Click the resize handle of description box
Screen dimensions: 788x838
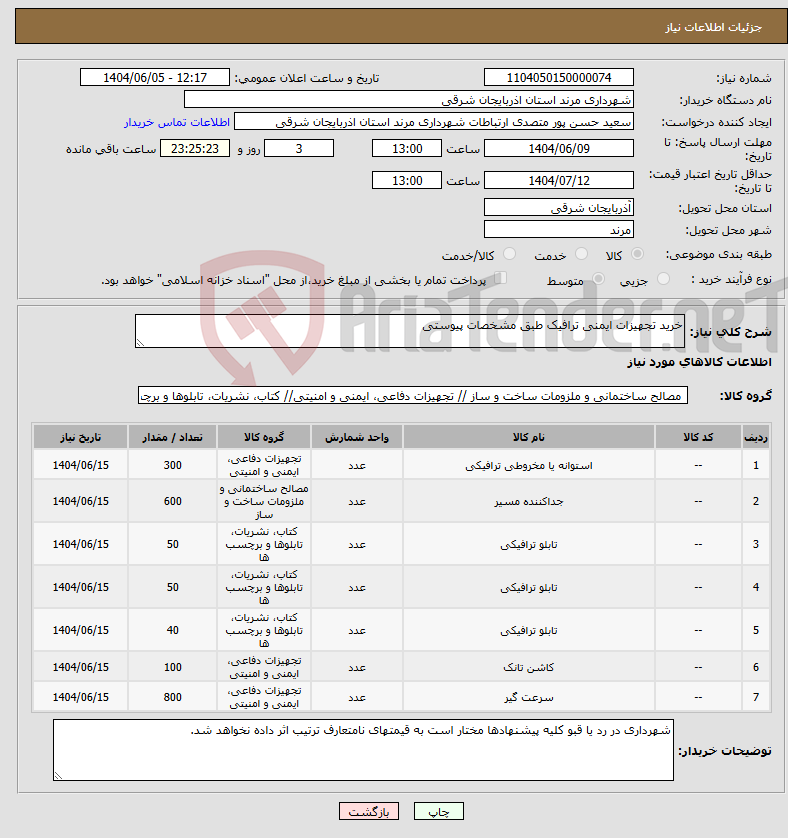tap(140, 343)
